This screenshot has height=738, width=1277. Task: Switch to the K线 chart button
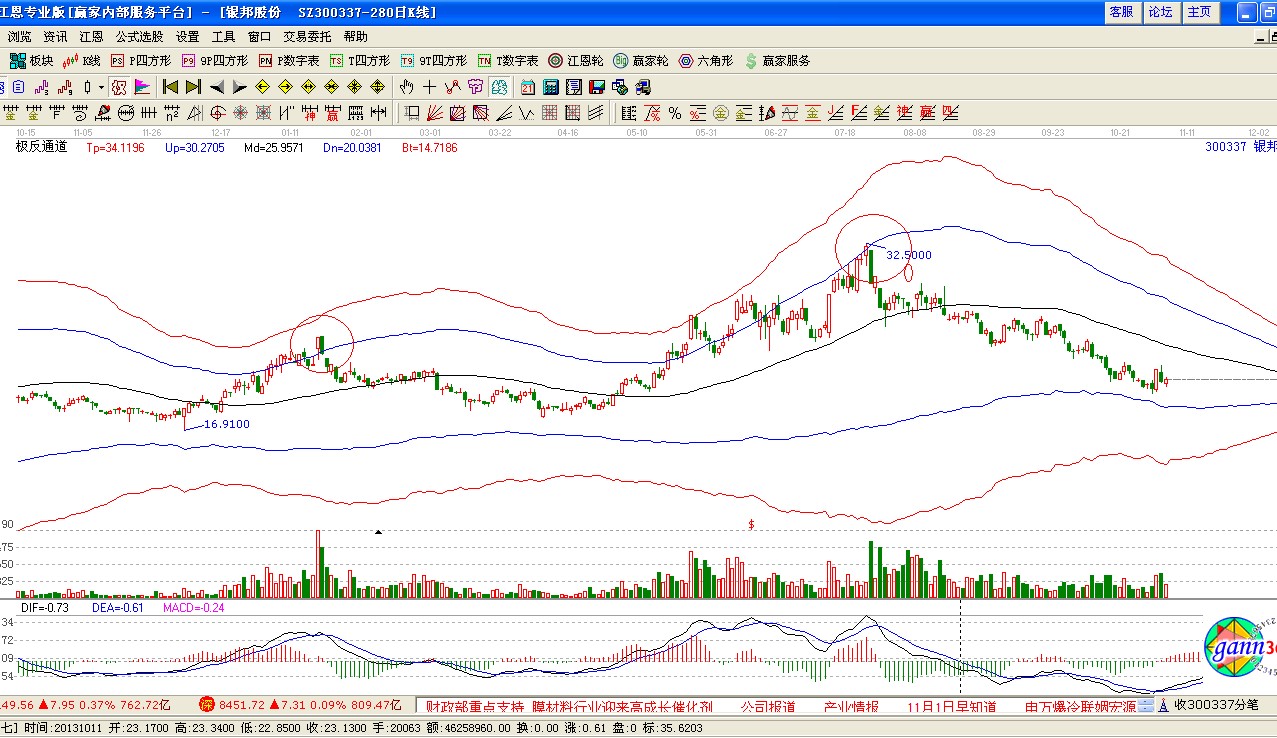point(83,61)
